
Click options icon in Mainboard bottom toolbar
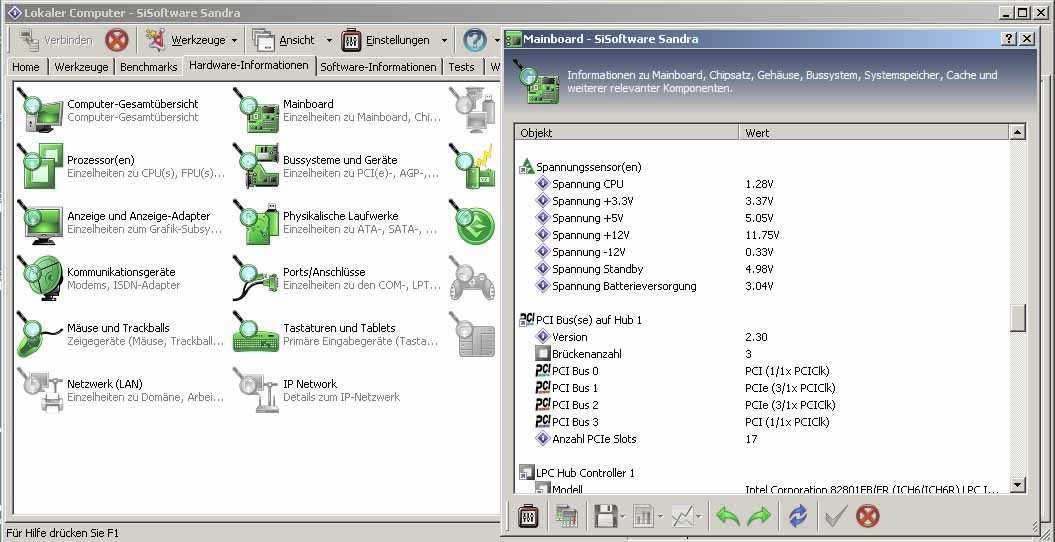tap(528, 516)
